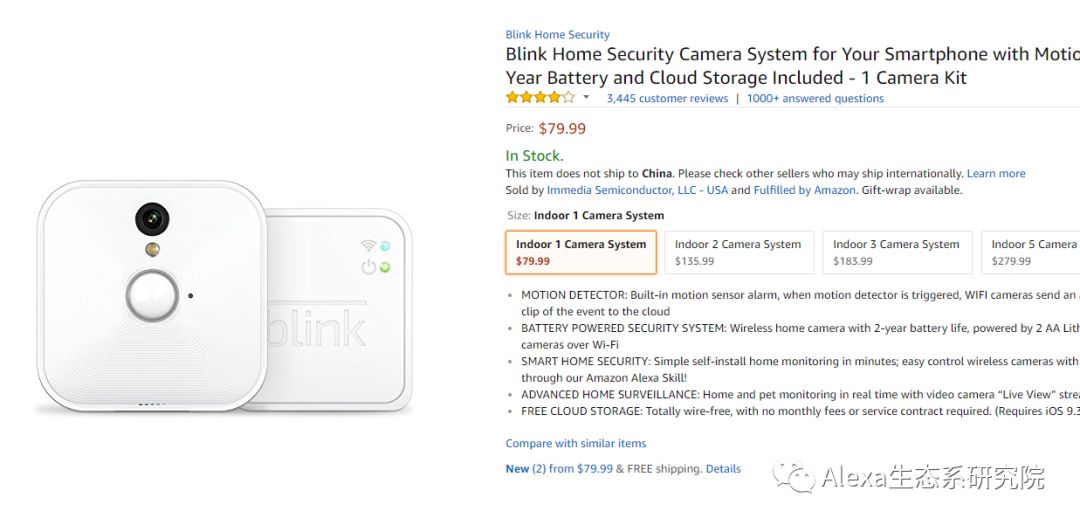Select Indoor 3 Camera System option
This screenshot has width=1080, height=525.
click(x=896, y=252)
